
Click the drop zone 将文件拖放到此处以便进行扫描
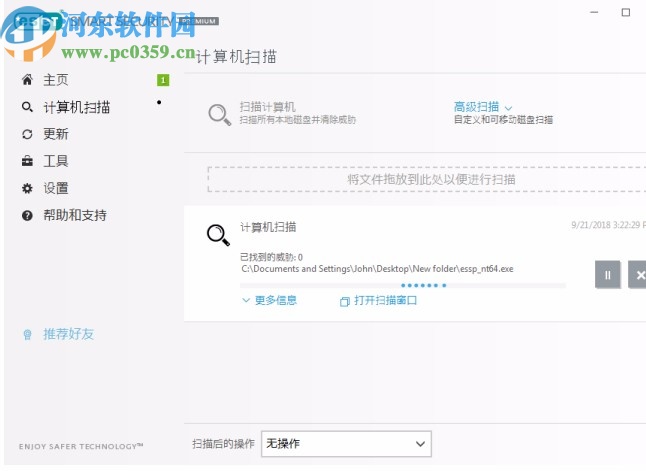pos(427,179)
